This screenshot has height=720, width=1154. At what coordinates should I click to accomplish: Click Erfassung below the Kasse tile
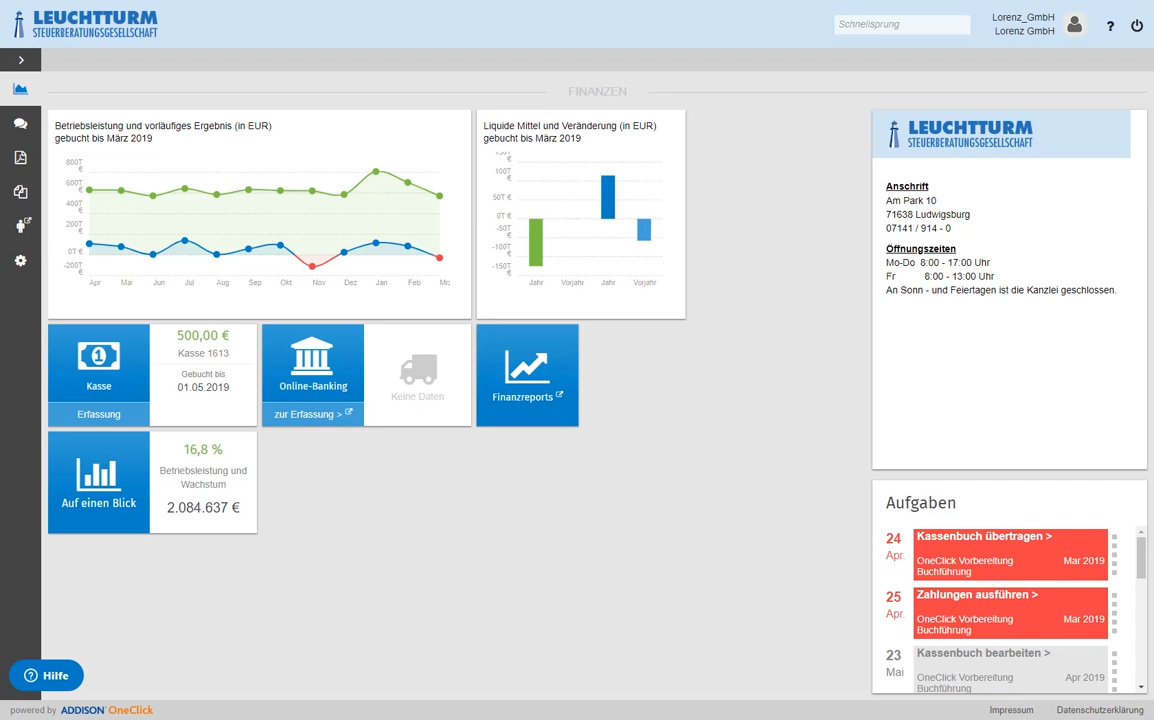[x=99, y=414]
